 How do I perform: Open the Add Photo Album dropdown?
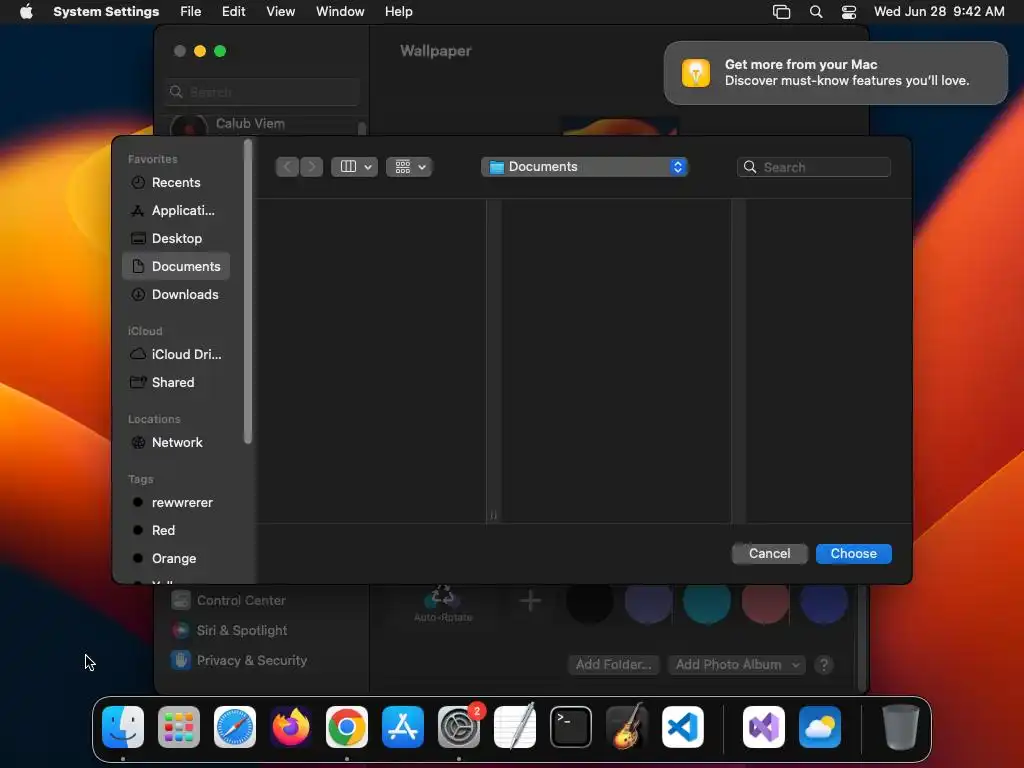[x=737, y=665]
